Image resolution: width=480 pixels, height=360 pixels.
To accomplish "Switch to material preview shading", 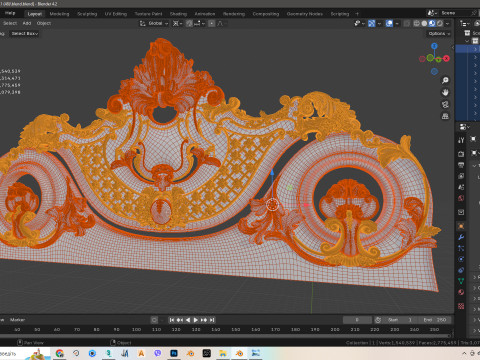I will coord(432,23).
